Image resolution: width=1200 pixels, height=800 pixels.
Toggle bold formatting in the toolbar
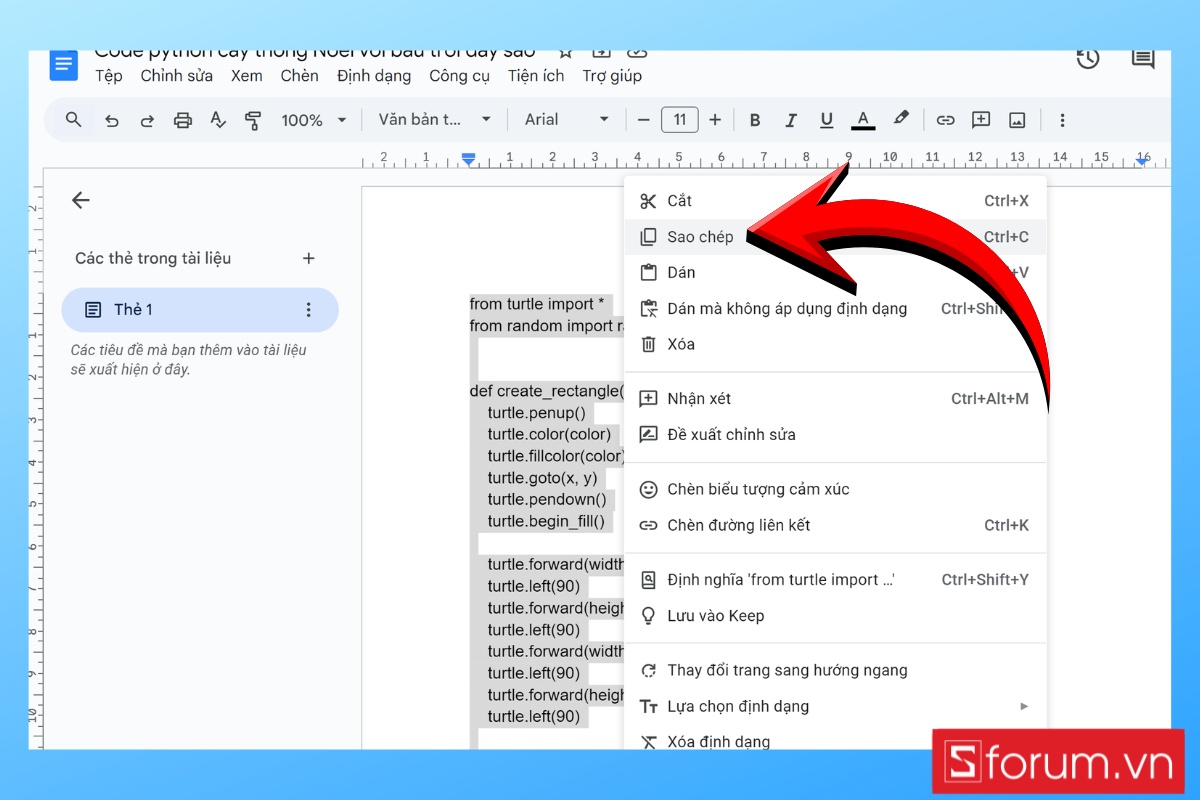[x=755, y=119]
